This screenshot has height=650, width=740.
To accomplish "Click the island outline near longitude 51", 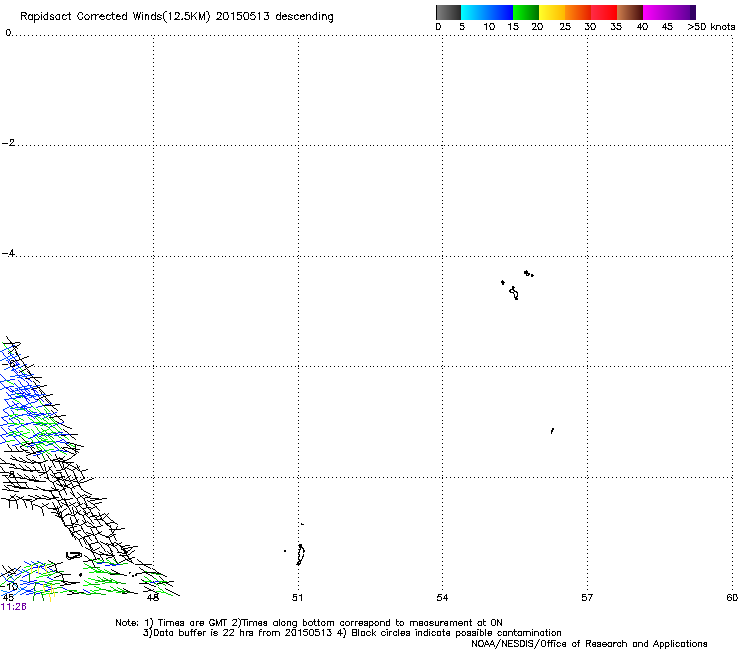I will 301,555.
